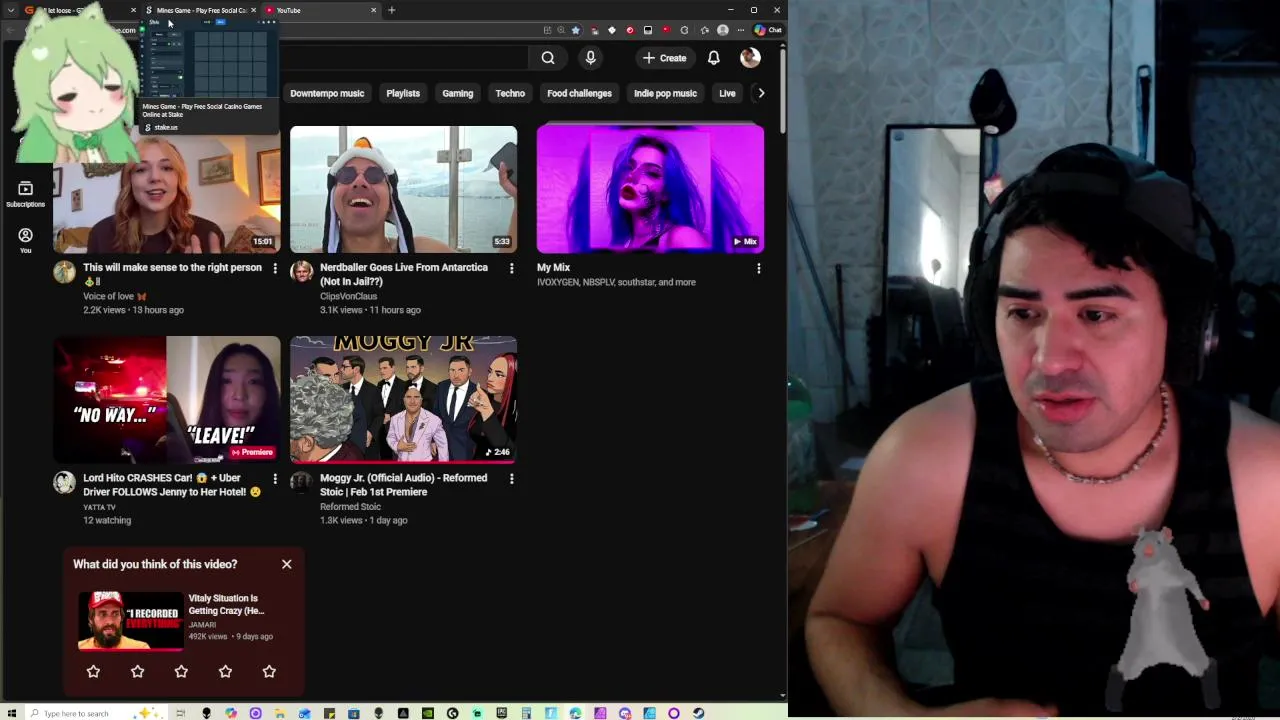Open more options for This will make sense video

[275, 268]
